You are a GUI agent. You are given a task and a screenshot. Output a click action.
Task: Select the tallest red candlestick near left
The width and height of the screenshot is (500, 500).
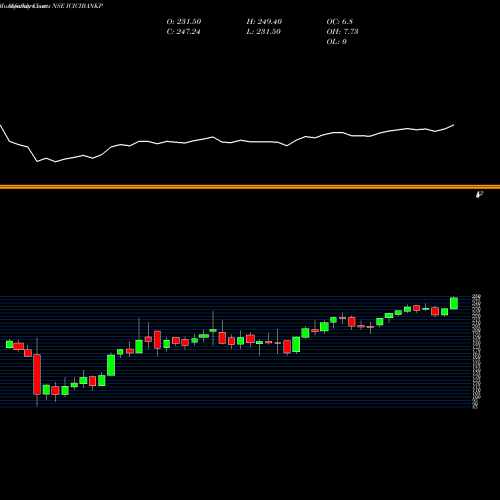coord(37,374)
